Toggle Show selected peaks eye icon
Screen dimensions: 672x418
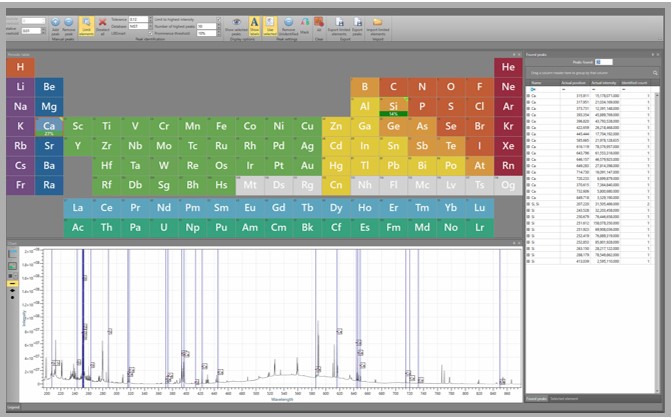237,23
